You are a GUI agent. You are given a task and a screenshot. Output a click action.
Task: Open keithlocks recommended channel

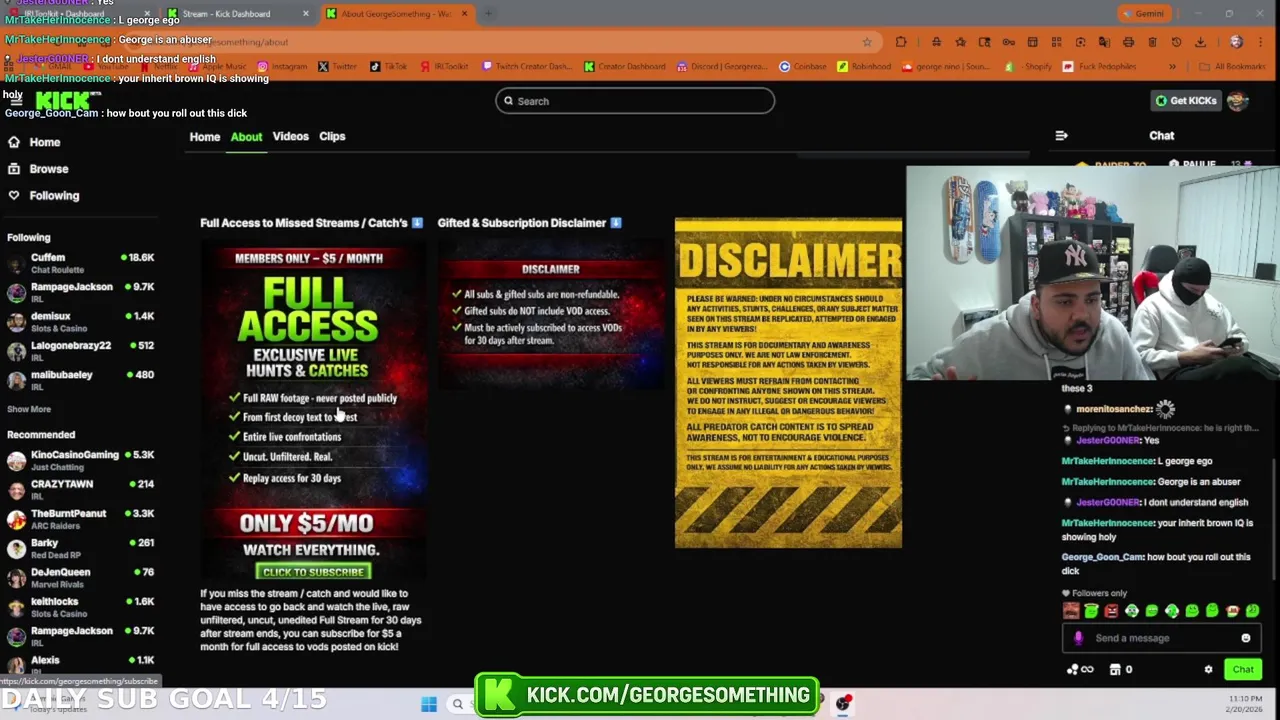[81, 607]
